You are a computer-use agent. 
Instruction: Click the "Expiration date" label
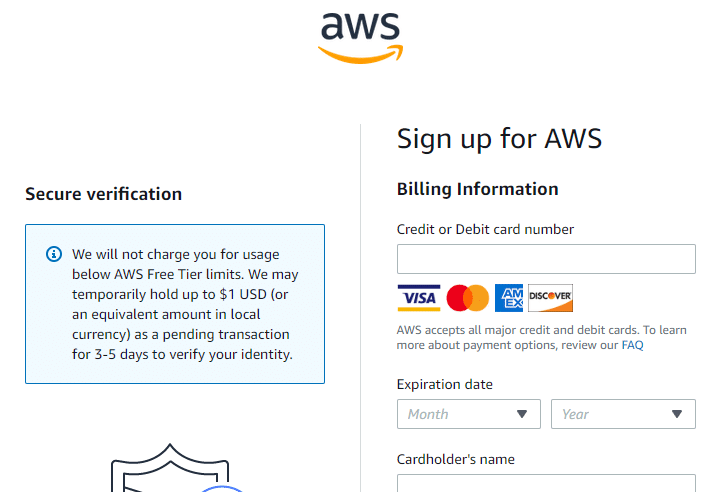pos(444,384)
